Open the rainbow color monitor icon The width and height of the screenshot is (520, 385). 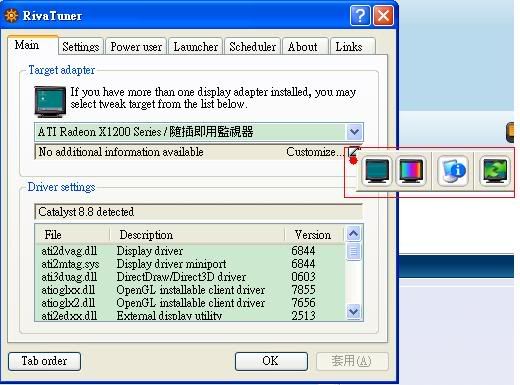point(411,171)
